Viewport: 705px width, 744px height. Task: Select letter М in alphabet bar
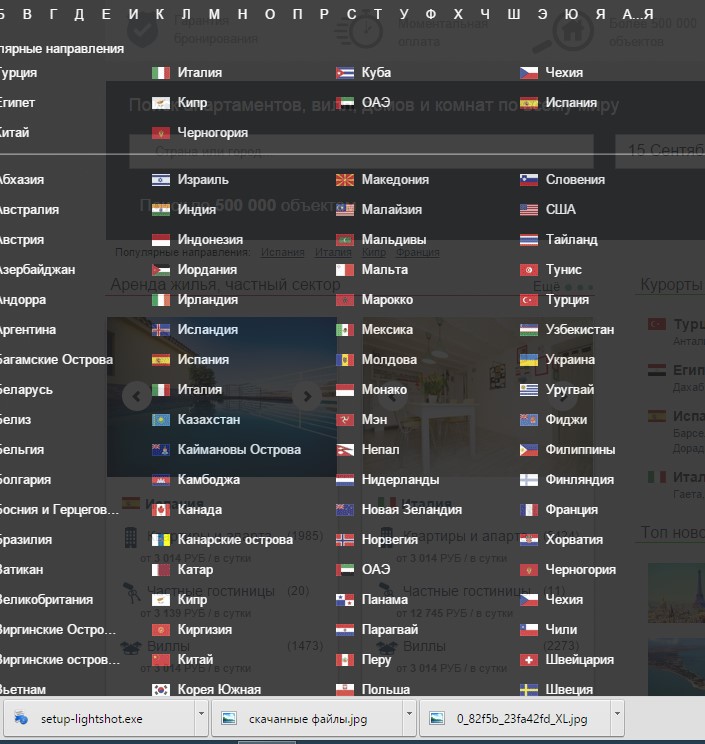214,14
